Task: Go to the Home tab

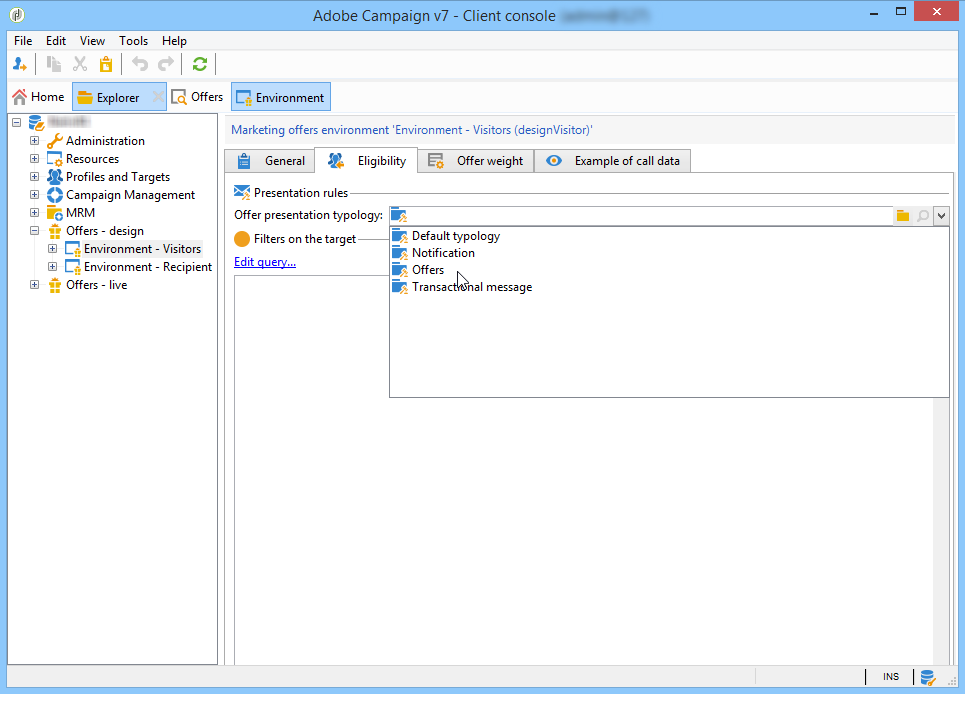Action: [x=39, y=97]
